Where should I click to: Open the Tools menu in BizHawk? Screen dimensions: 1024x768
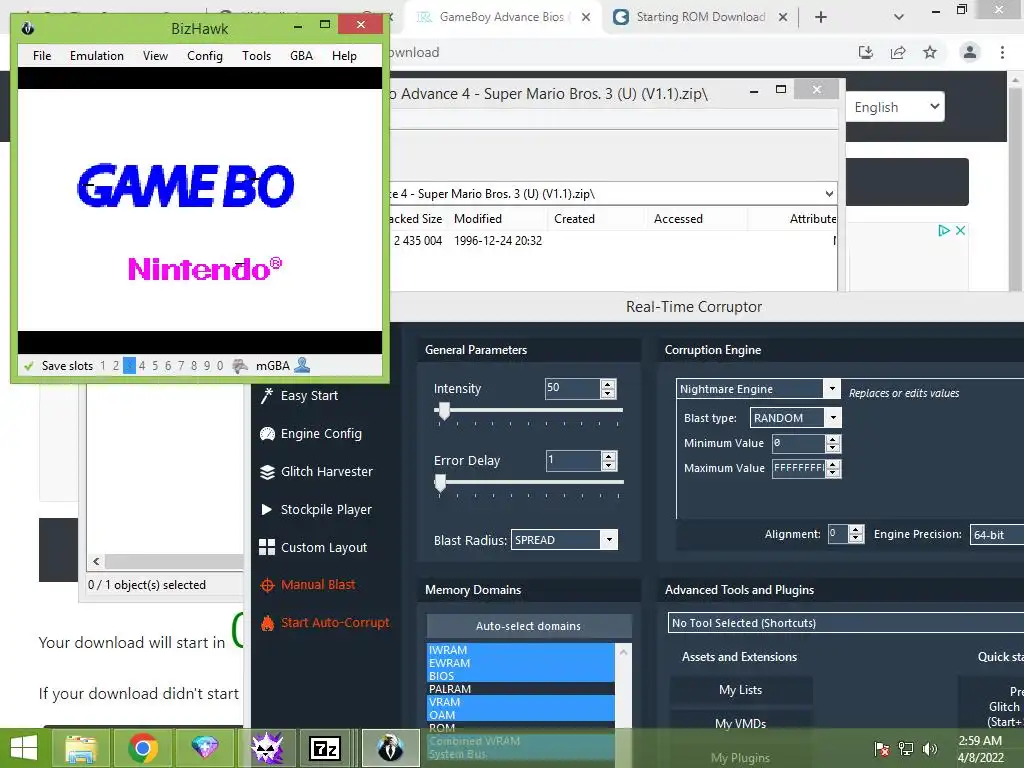(256, 56)
